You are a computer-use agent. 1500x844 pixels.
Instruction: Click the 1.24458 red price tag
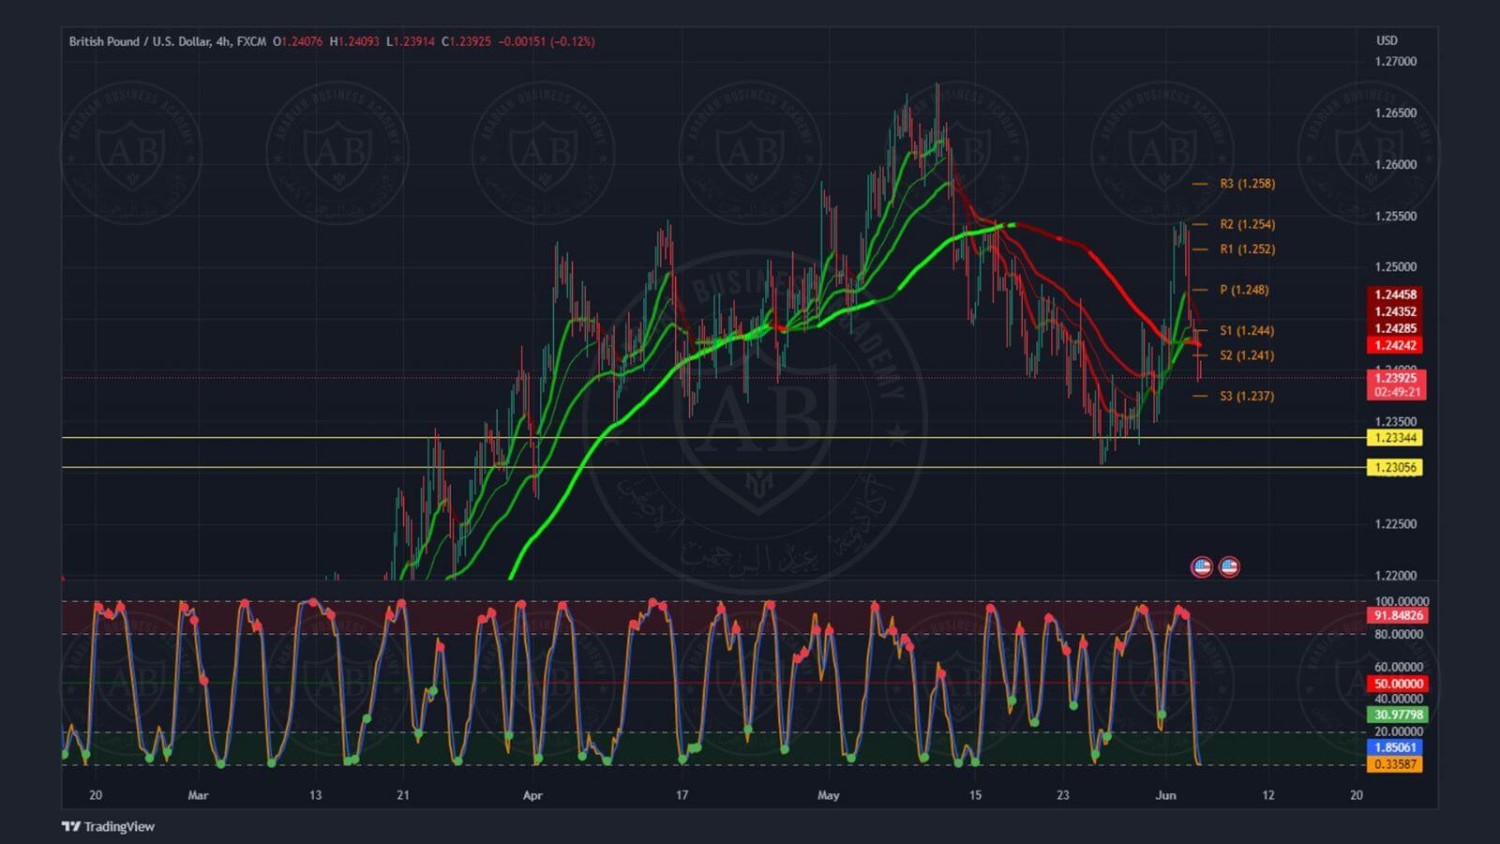[1395, 295]
